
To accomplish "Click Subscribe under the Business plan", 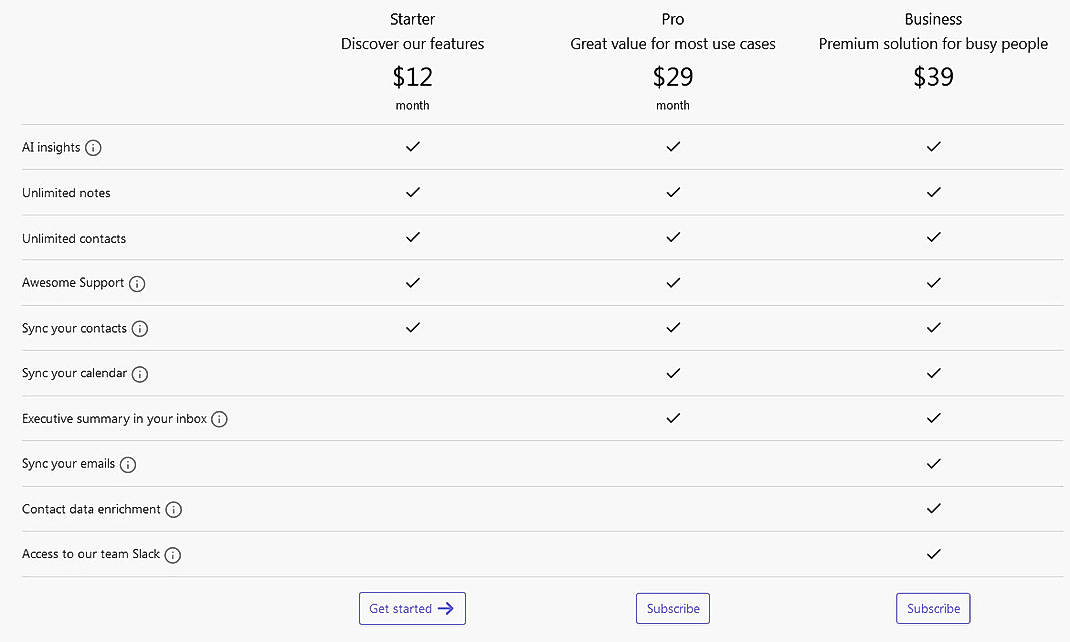I will [x=932, y=608].
